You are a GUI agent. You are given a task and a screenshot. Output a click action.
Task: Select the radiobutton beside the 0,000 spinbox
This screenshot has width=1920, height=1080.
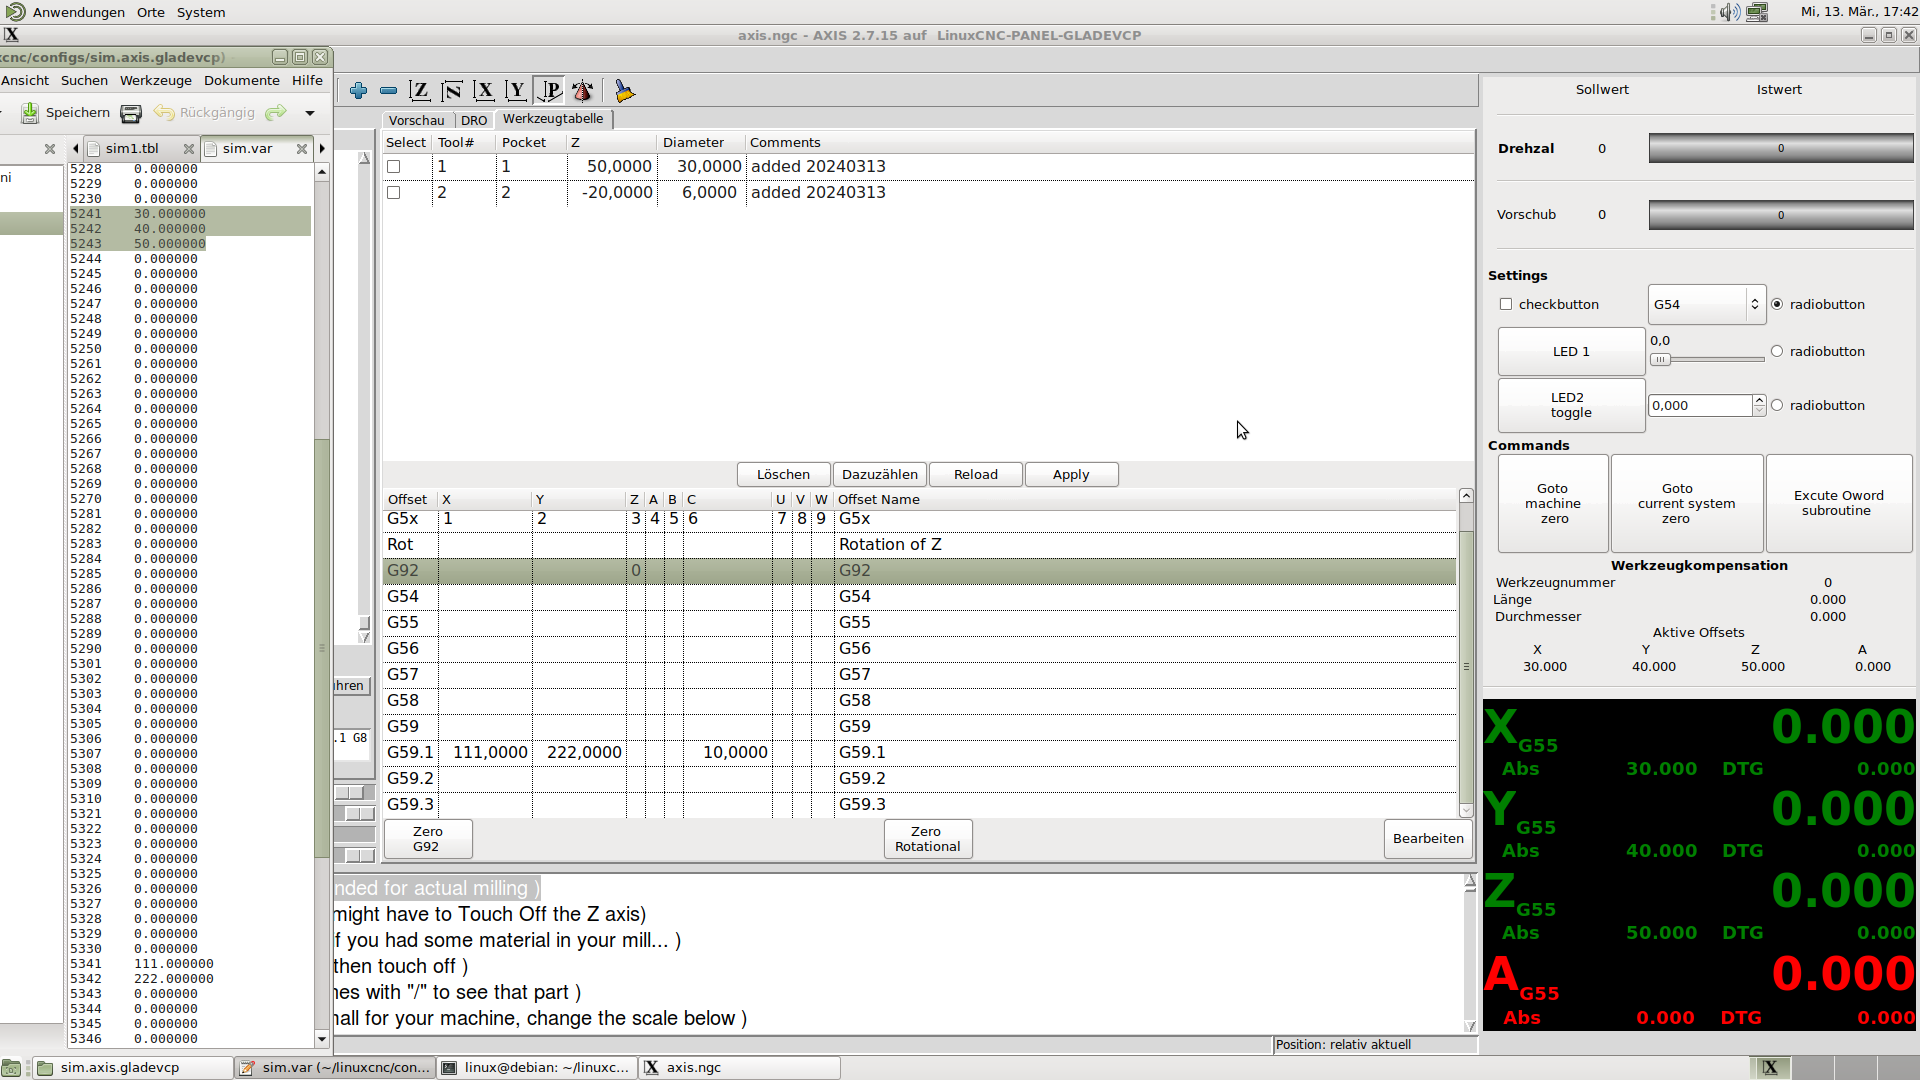point(1777,405)
